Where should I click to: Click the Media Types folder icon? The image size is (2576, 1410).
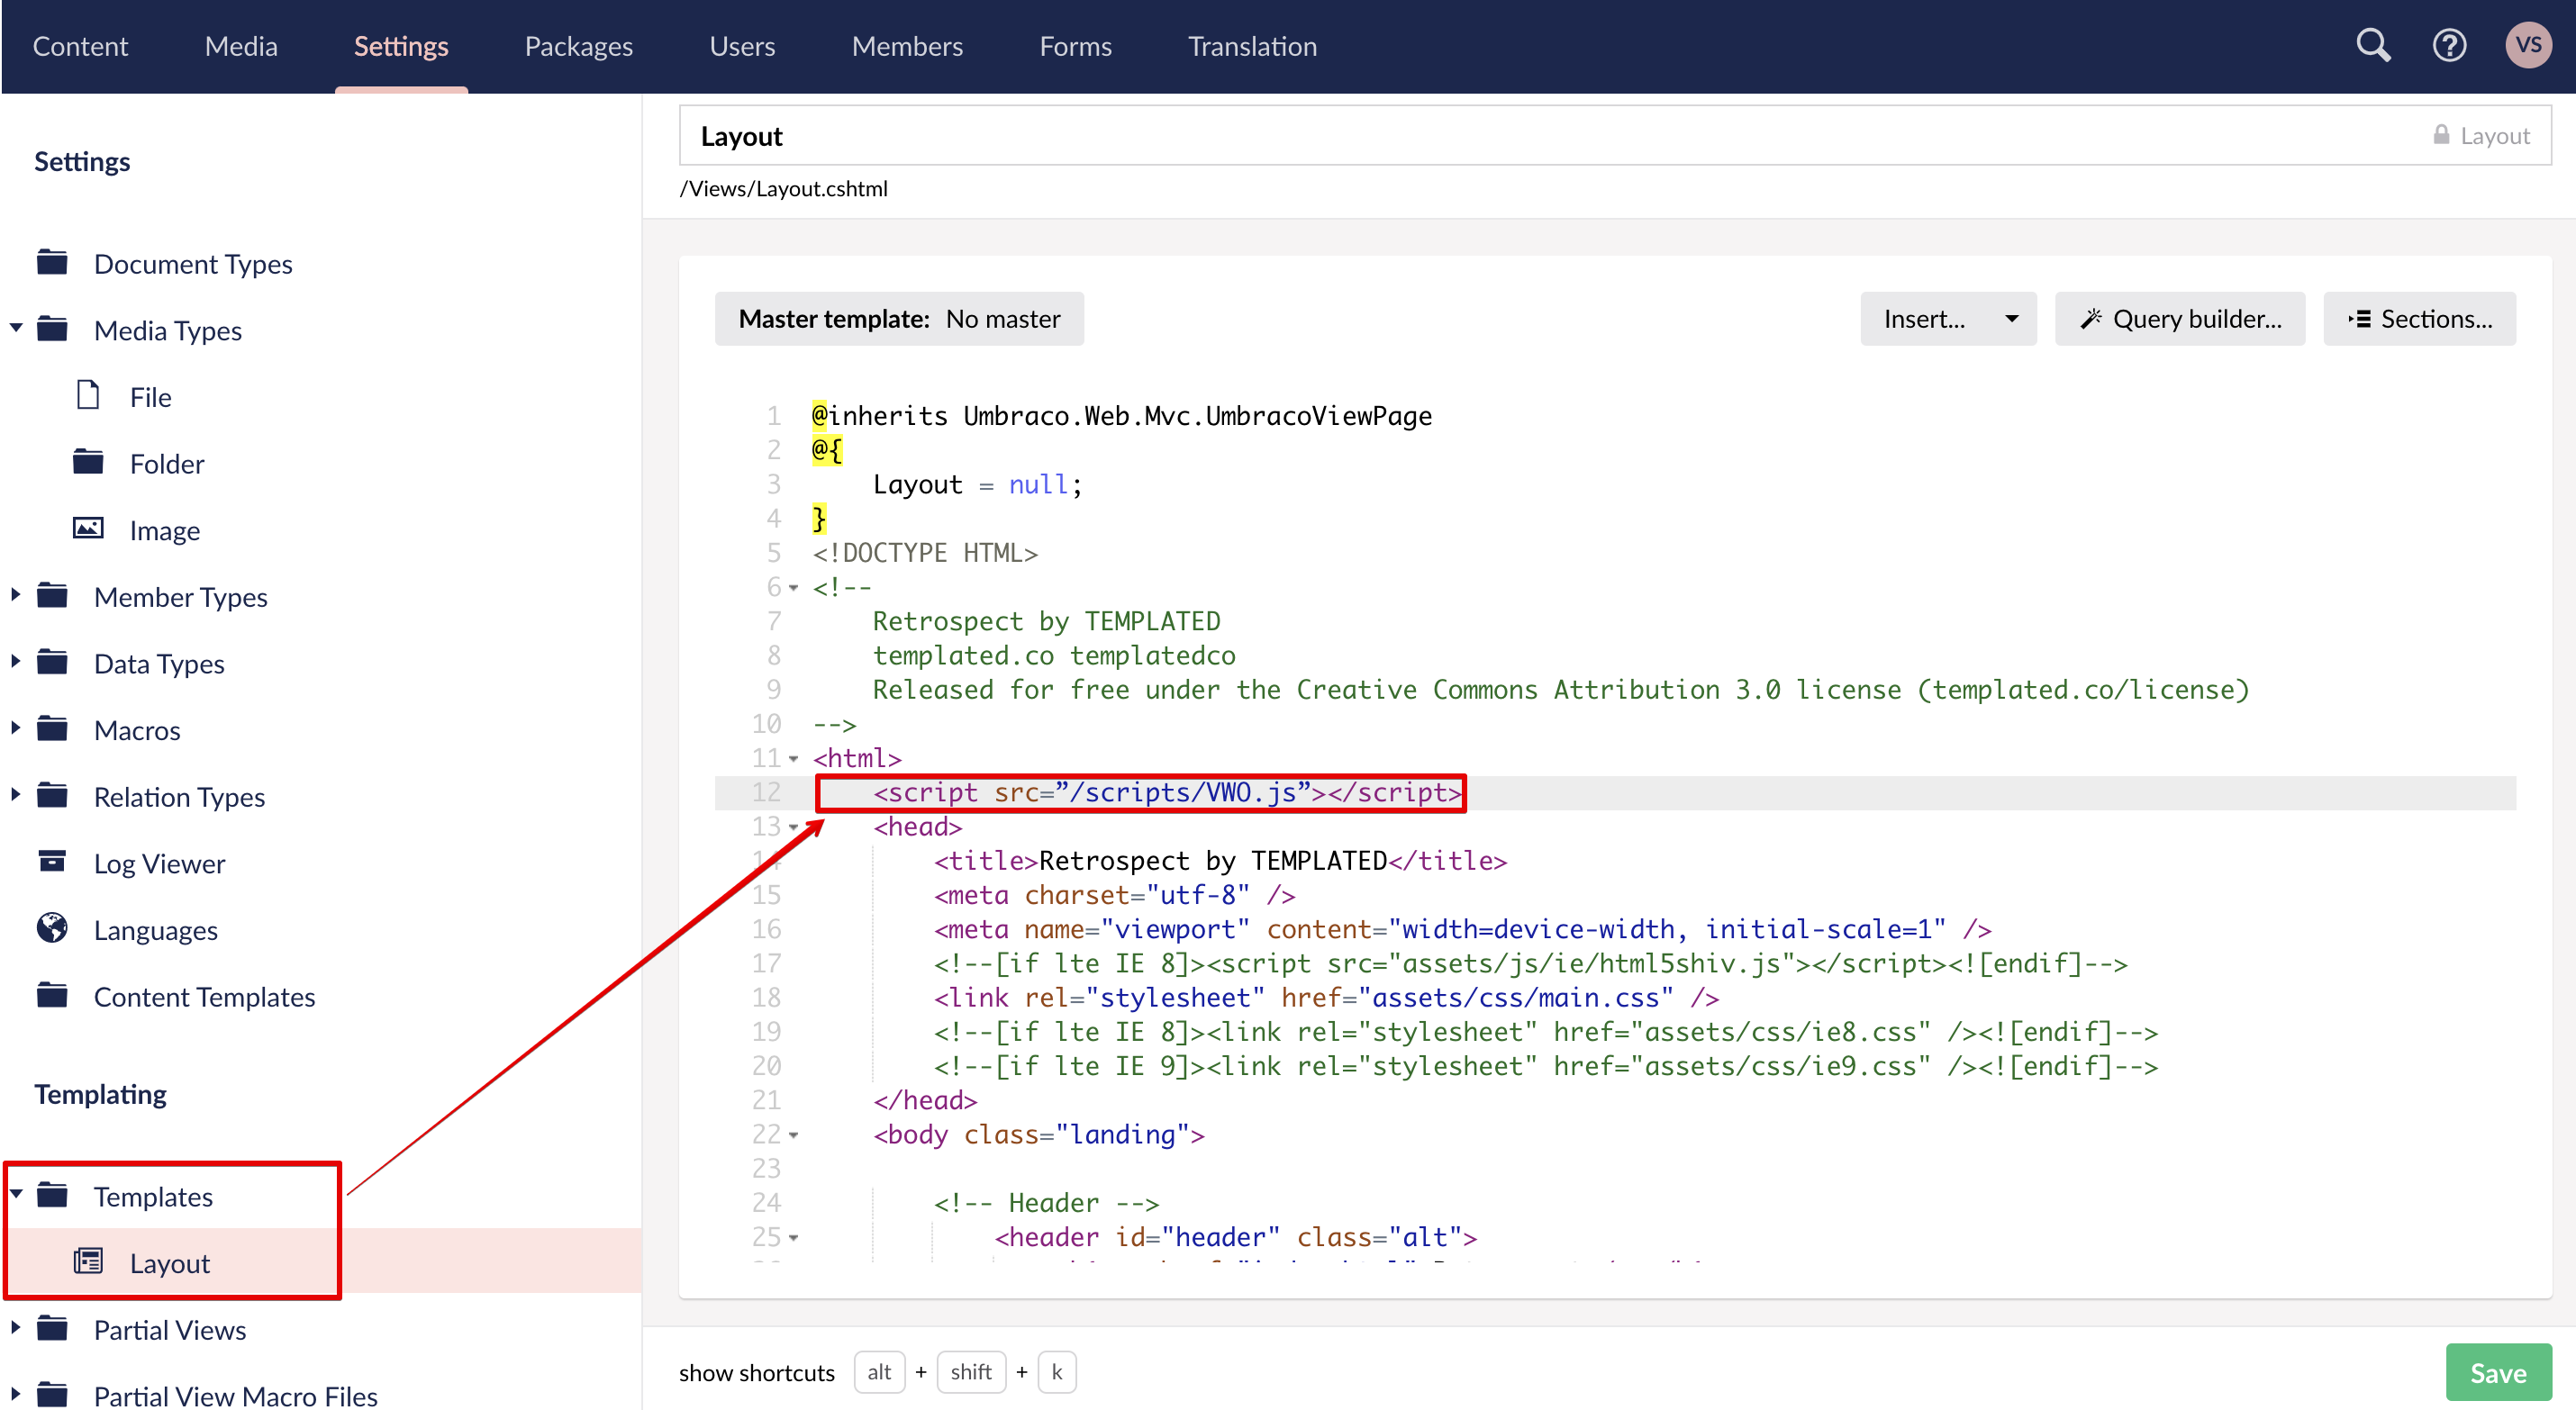pyautogui.click(x=52, y=328)
